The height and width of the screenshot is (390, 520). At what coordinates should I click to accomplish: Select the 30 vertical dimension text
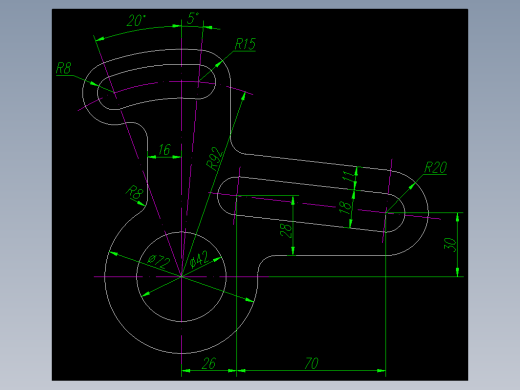(450, 245)
